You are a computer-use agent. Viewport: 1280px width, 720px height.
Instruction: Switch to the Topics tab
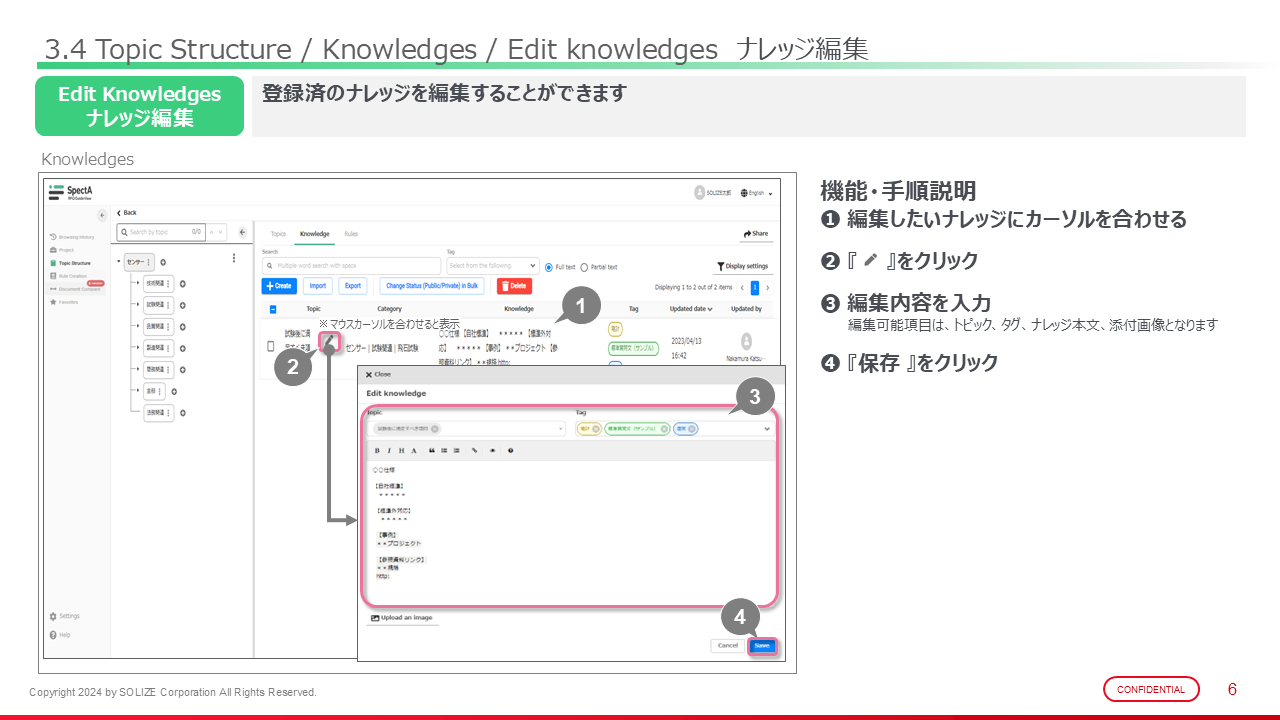(278, 234)
